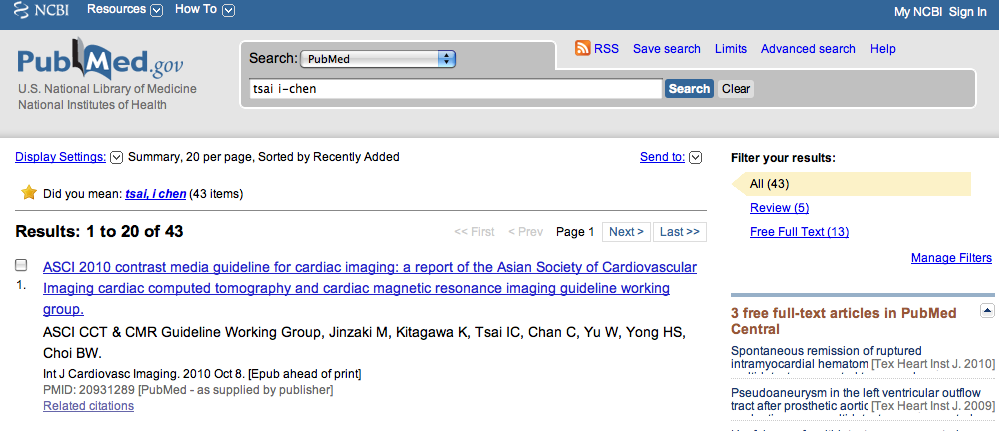Viewport: 999px width, 431px height.
Task: Filter results by Review (5)
Action: pos(779,208)
